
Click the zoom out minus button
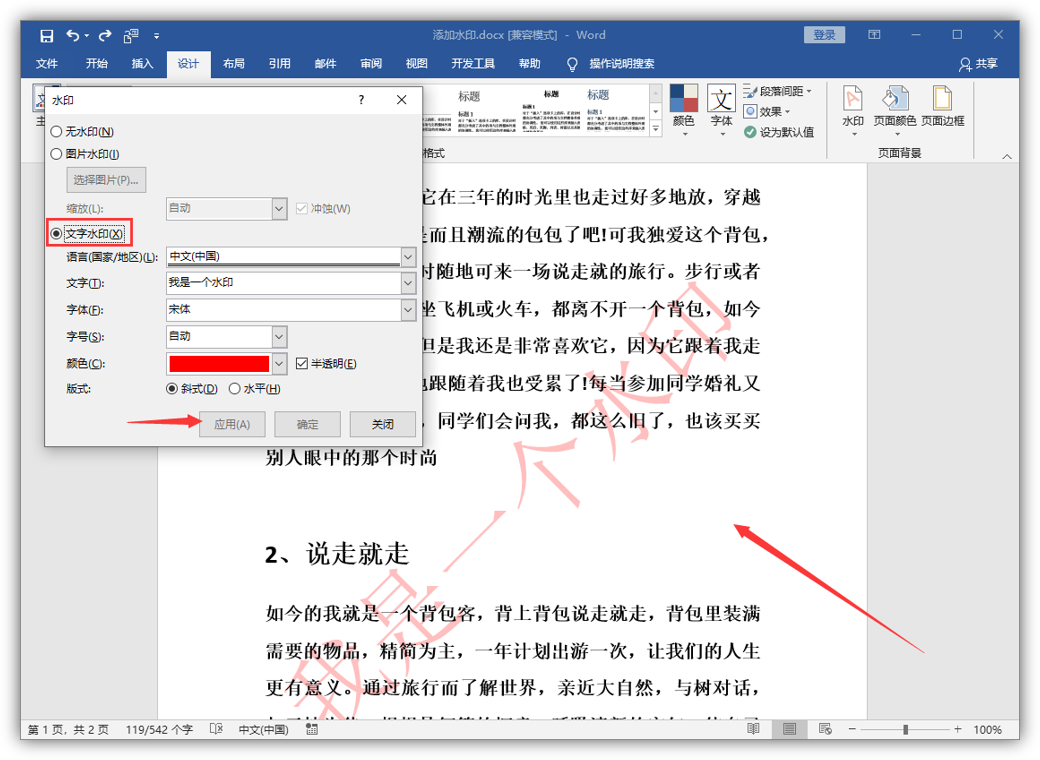(852, 729)
